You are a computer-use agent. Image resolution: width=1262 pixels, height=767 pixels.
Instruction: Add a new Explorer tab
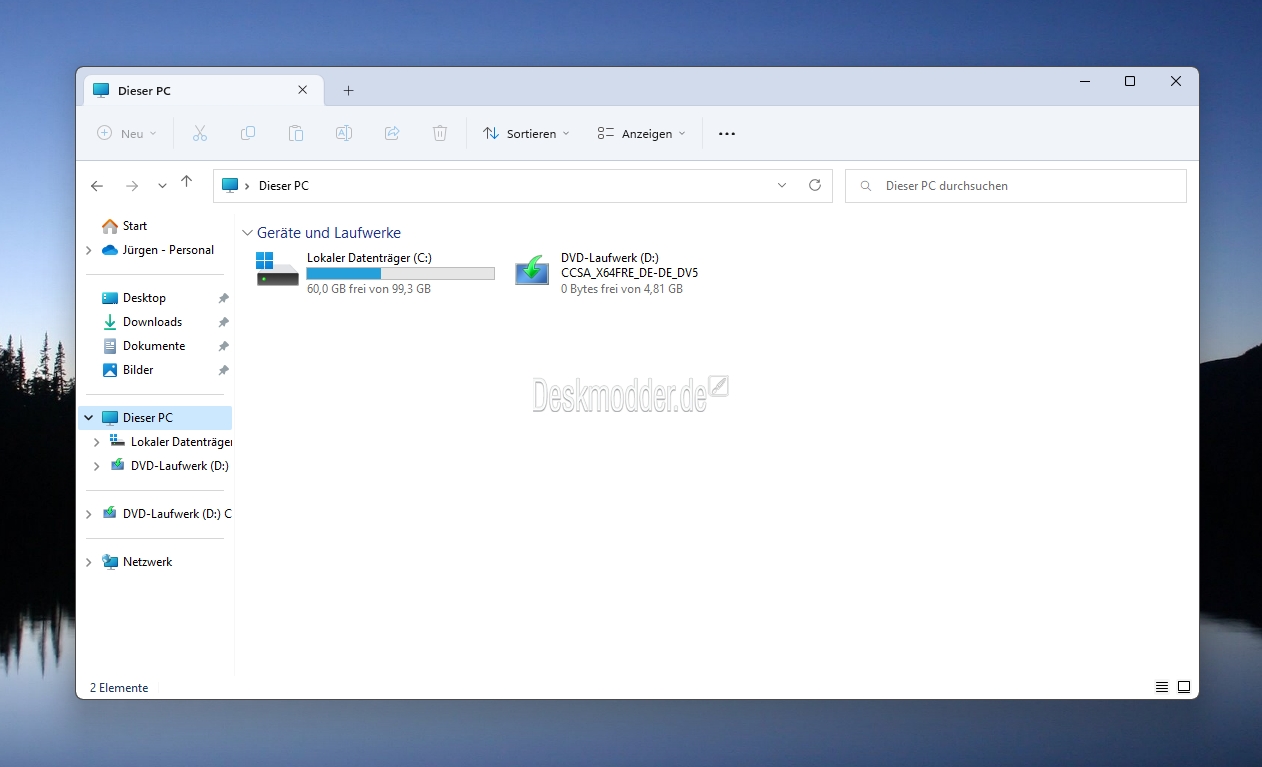point(348,90)
